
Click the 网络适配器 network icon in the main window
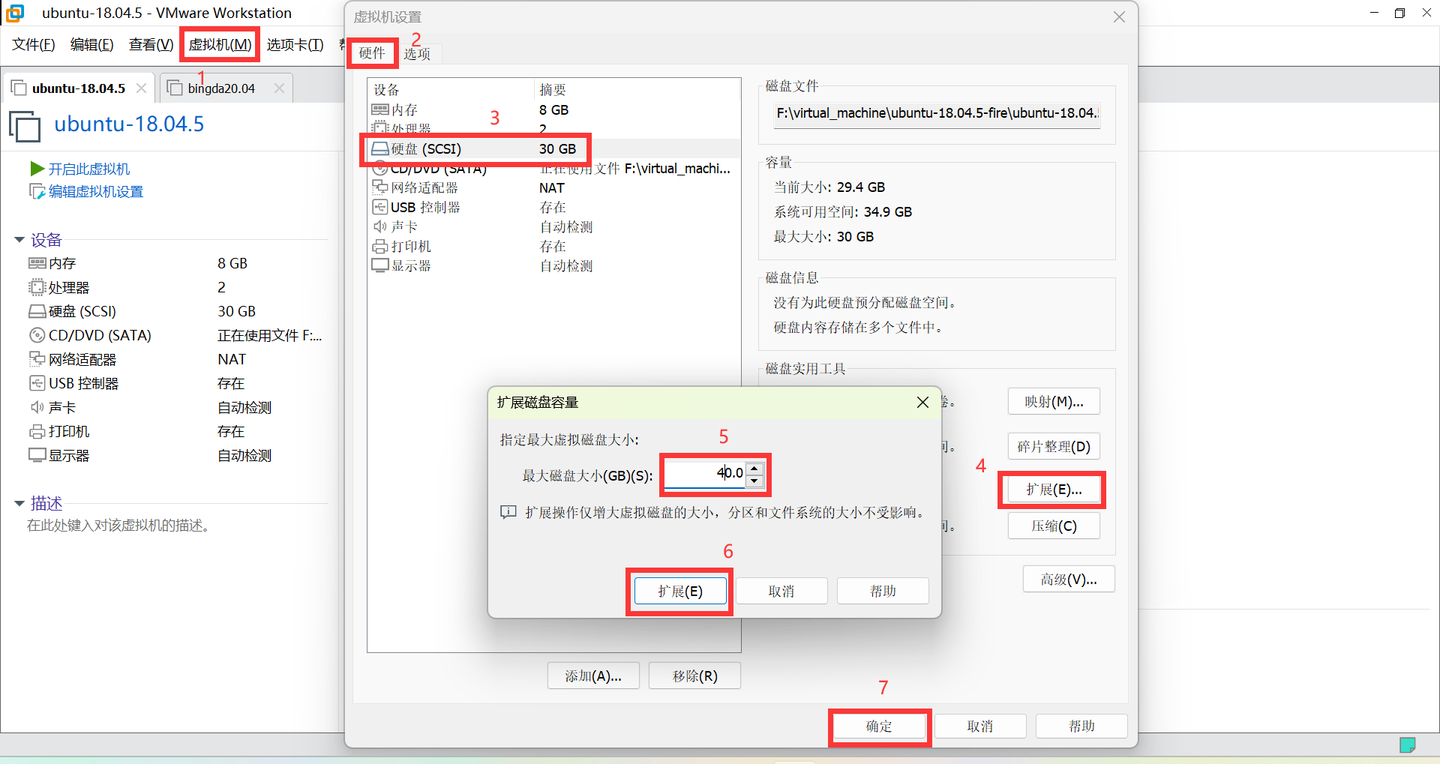37,359
